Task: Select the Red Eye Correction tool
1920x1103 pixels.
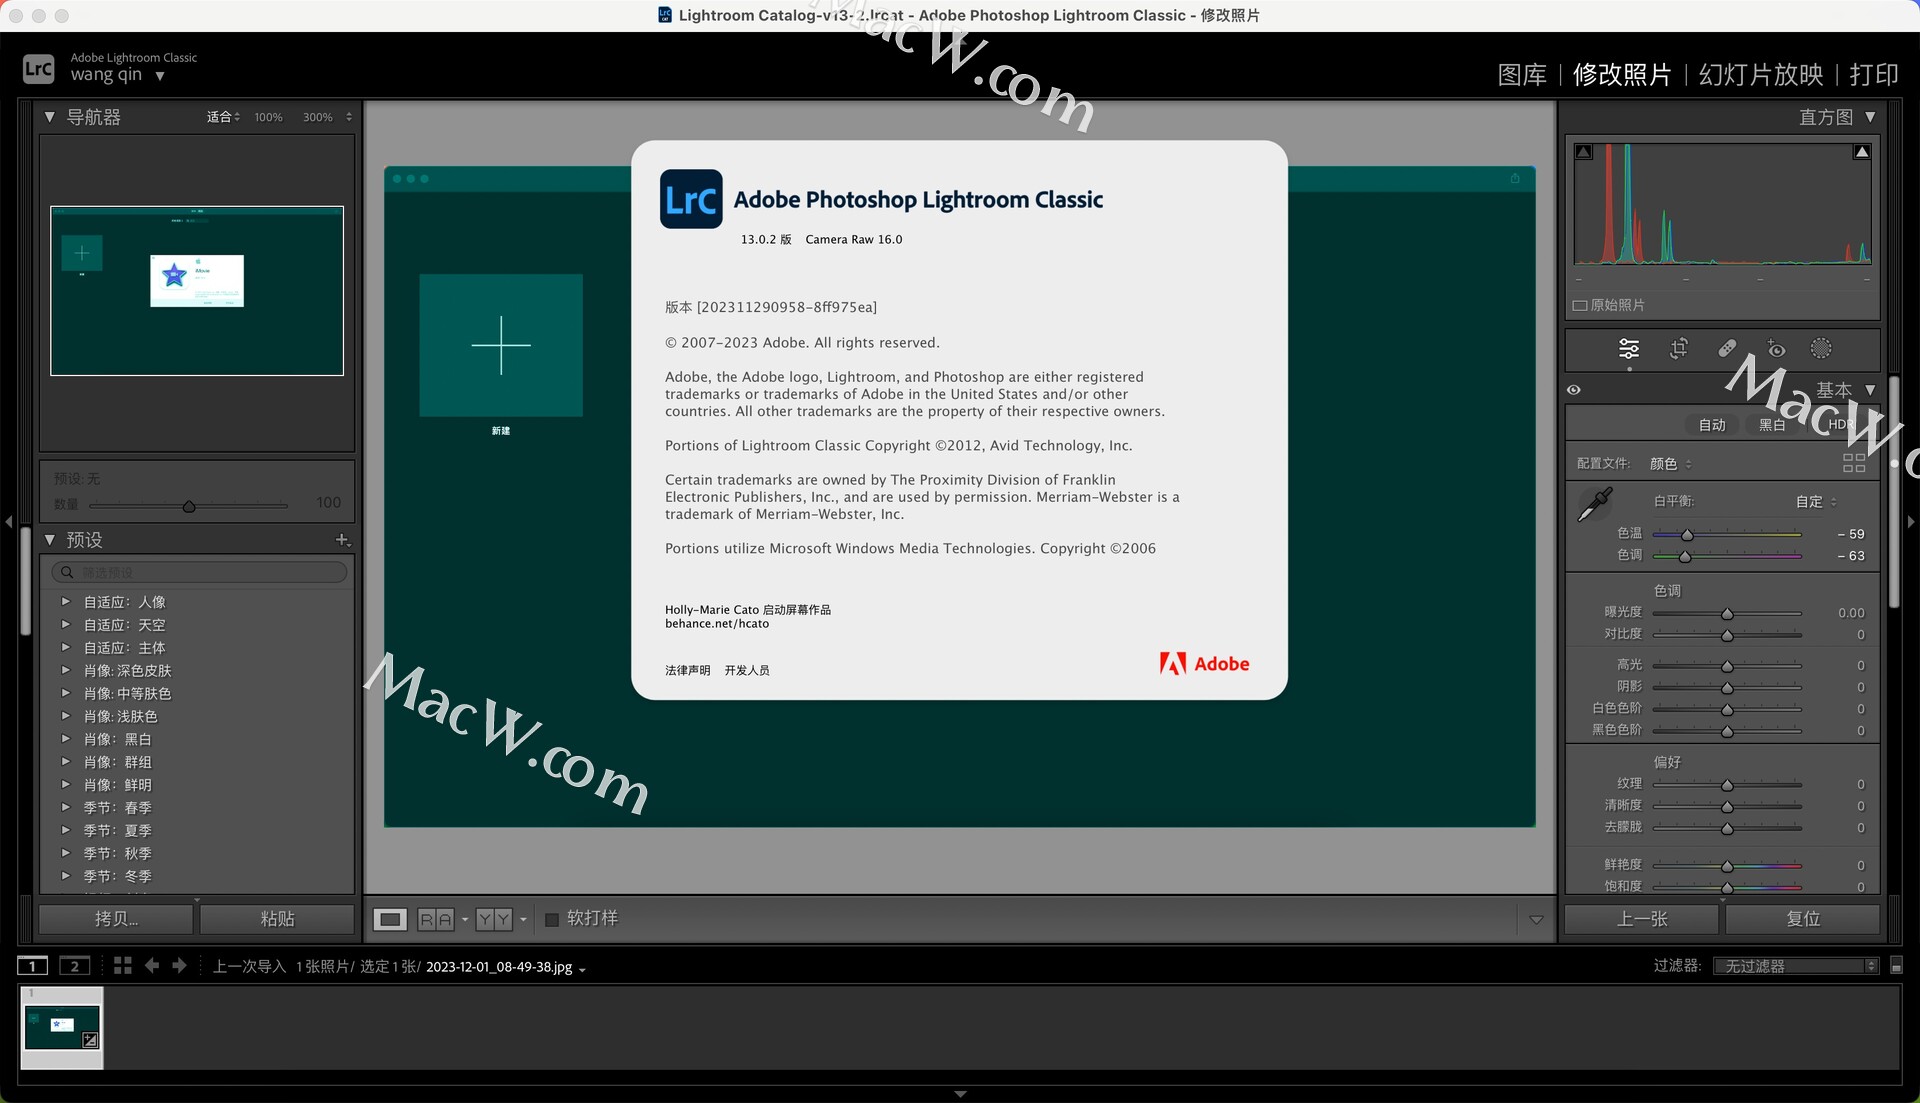Action: (x=1777, y=349)
